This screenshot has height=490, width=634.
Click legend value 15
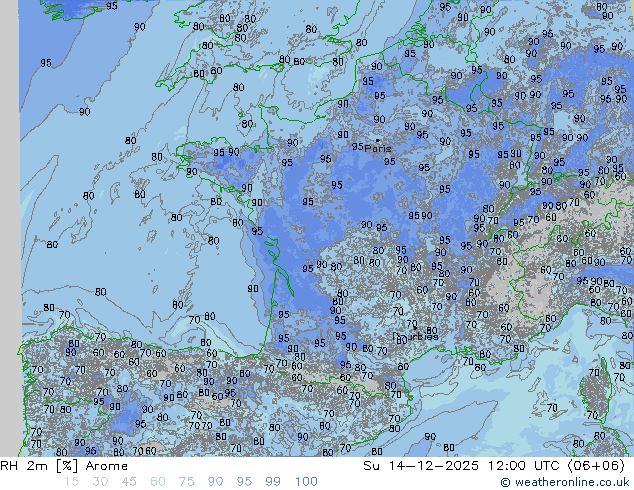point(72,482)
